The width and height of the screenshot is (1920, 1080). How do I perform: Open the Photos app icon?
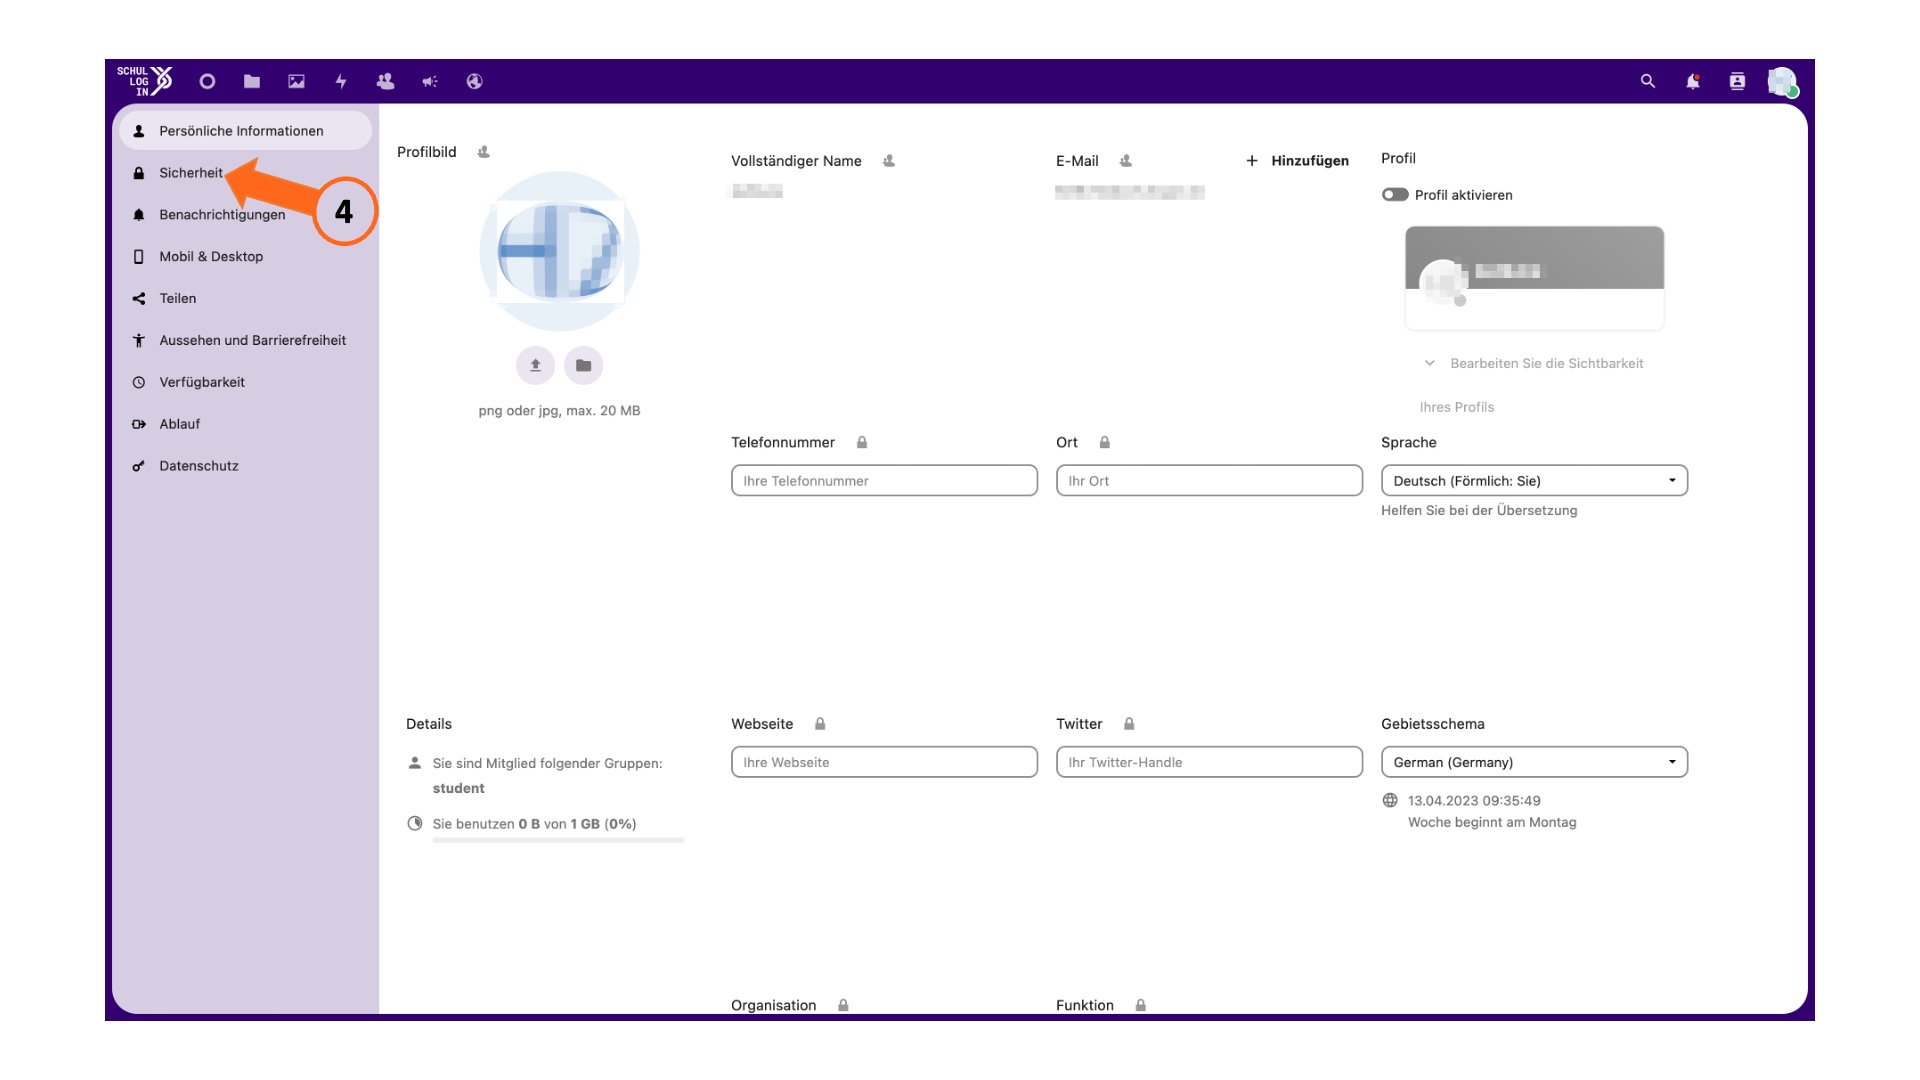point(297,81)
